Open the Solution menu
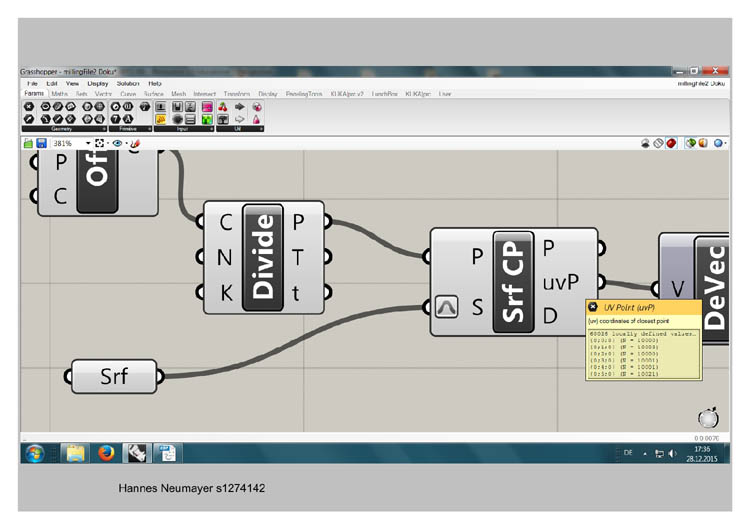Image resolution: width=750 pixels, height=529 pixels. coord(128,84)
